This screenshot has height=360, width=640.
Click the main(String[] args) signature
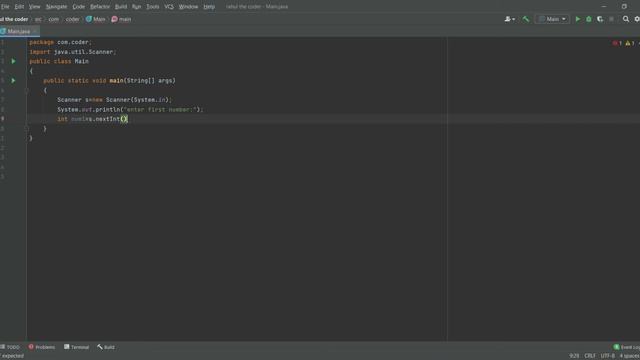tap(142, 80)
